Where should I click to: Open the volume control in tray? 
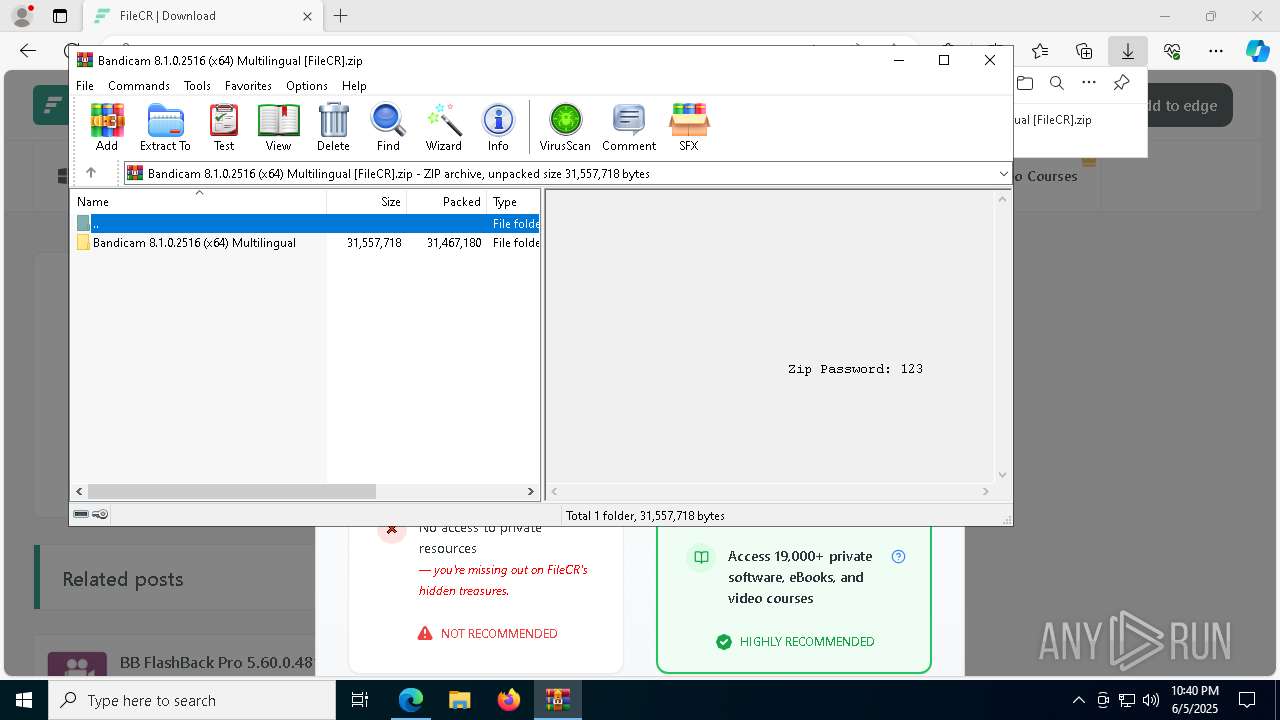1151,700
